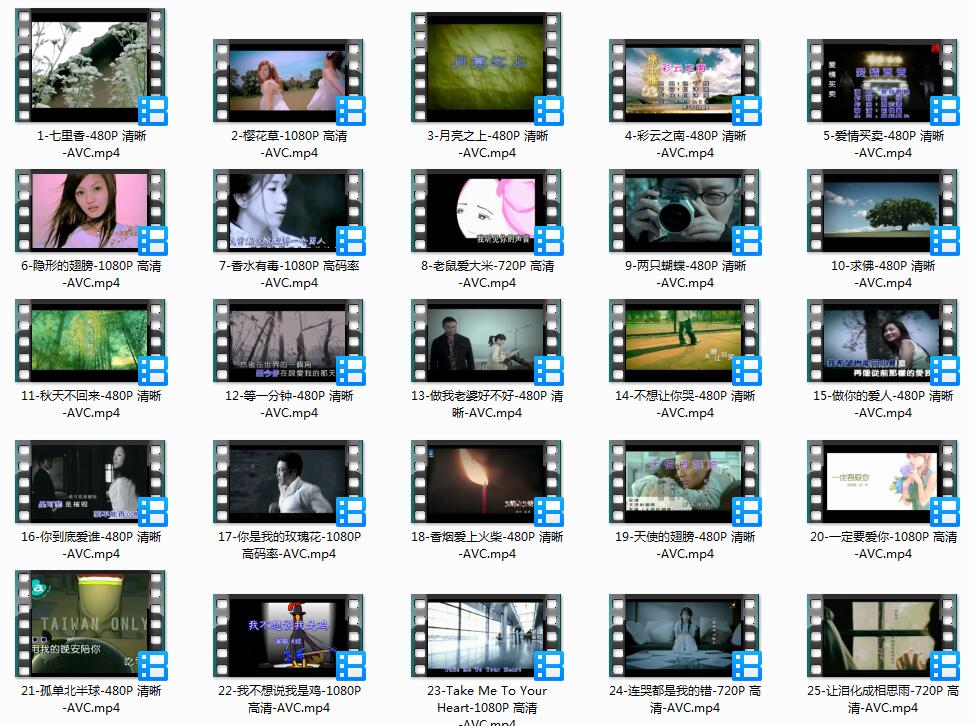Click the filename "17-你是我的玫瑰花-1080P 高码率-AVC.mp4"
The width and height of the screenshot is (975, 726).
click(289, 545)
